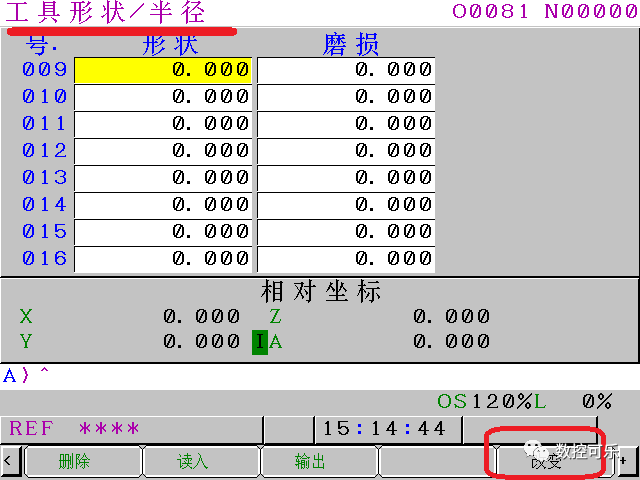The height and width of the screenshot is (480, 640).
Task: Click the N00000 sequence number
Action: [x=590, y=11]
